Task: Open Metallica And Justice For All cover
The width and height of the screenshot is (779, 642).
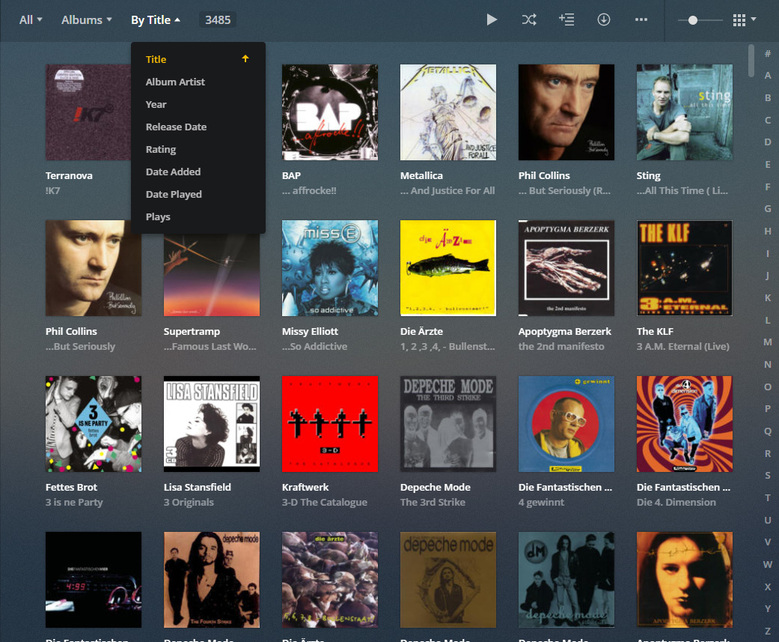Action: pos(448,112)
